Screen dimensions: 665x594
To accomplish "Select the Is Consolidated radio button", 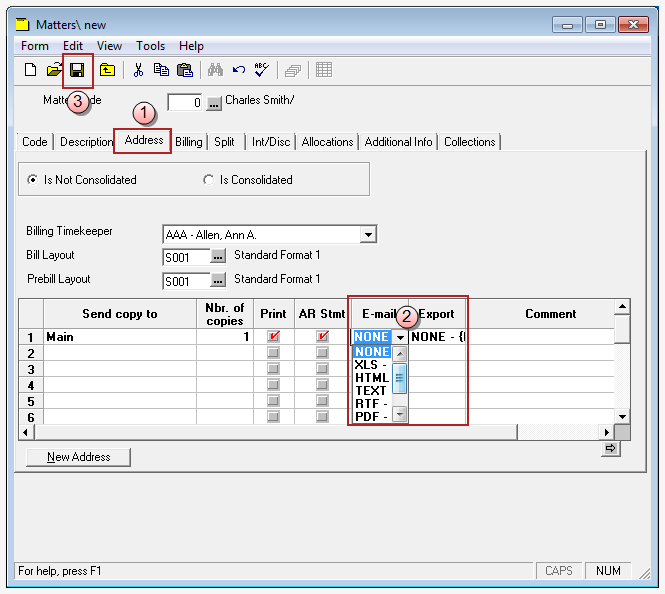I will [209, 180].
